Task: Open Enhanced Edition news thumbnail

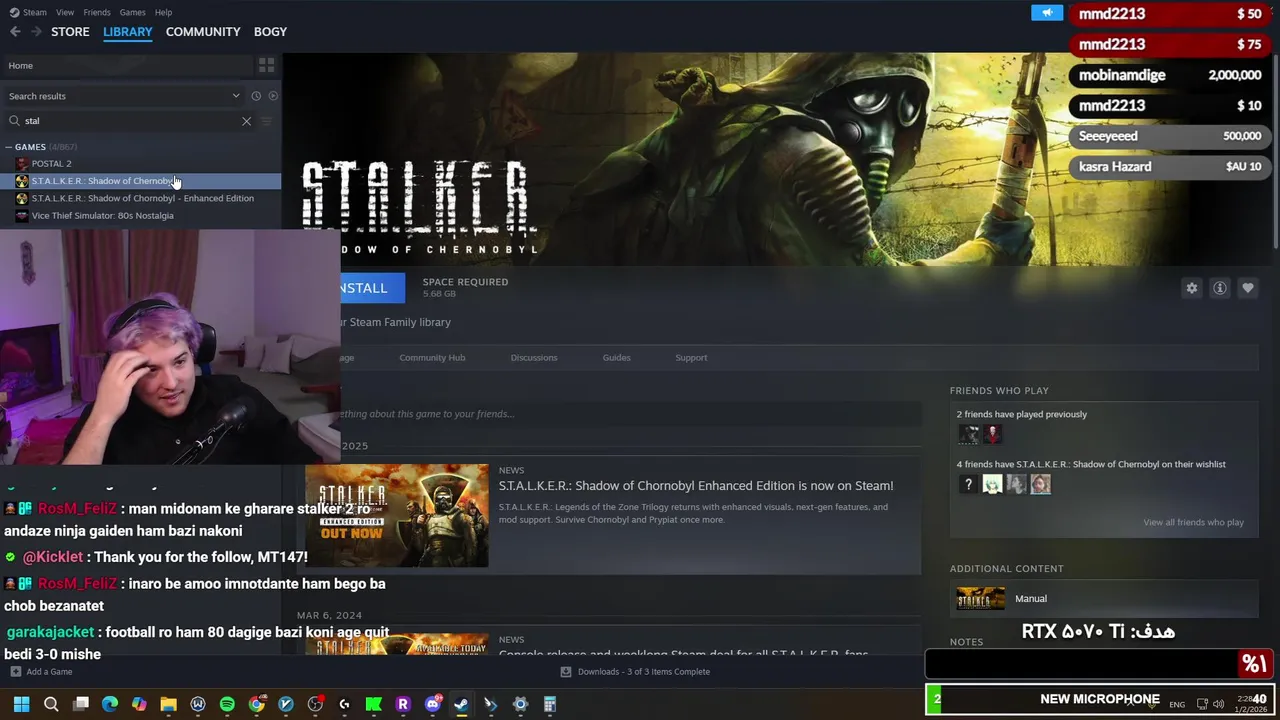Action: coord(397,515)
